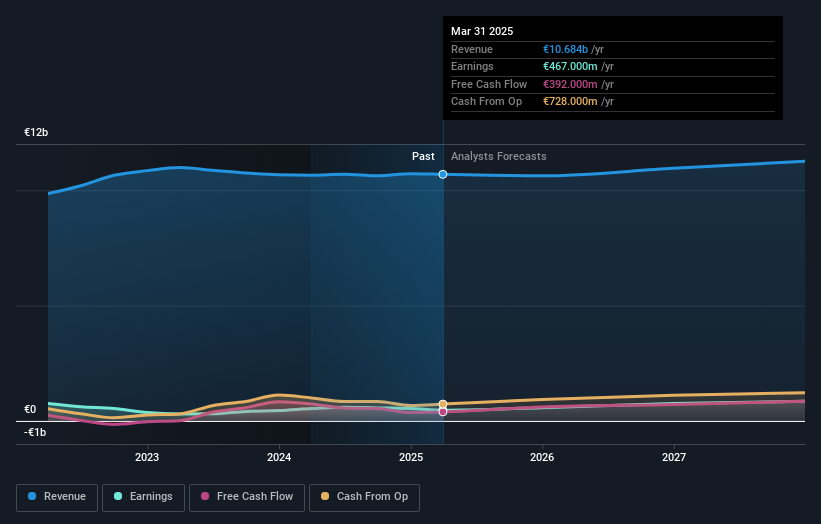Click the €392.000m free cash flow value
The image size is (821, 524).
click(x=570, y=84)
